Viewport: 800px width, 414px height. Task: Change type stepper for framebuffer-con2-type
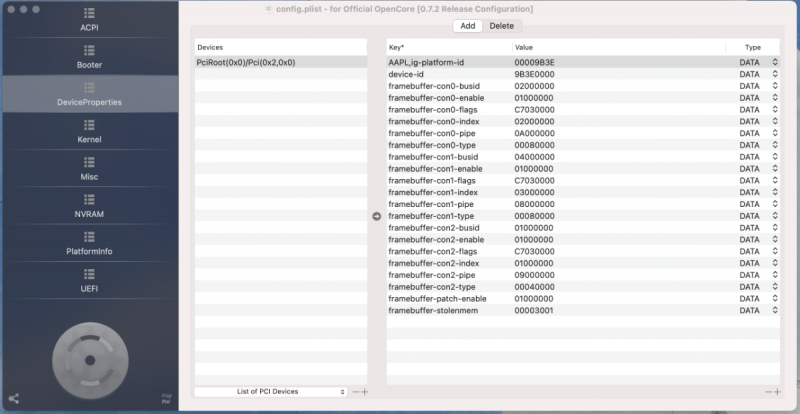tap(775, 287)
